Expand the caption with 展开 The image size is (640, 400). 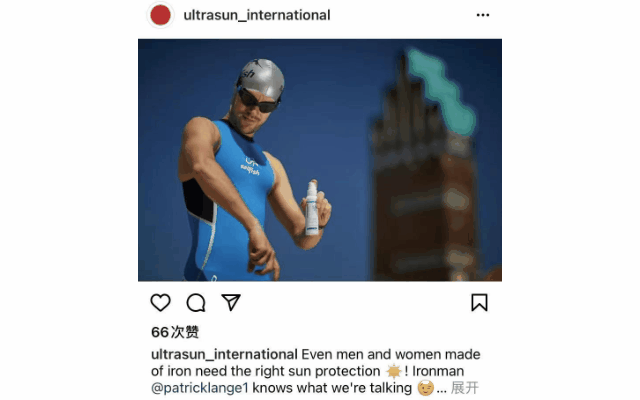coord(465,388)
